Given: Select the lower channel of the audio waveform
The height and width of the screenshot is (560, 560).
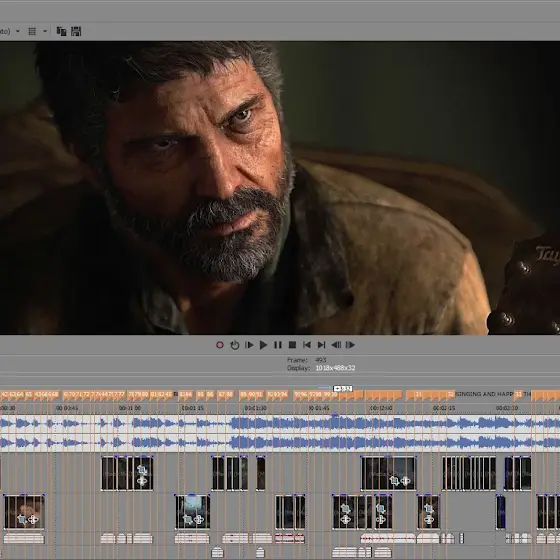Looking at the screenshot, I should pyautogui.click(x=280, y=443).
